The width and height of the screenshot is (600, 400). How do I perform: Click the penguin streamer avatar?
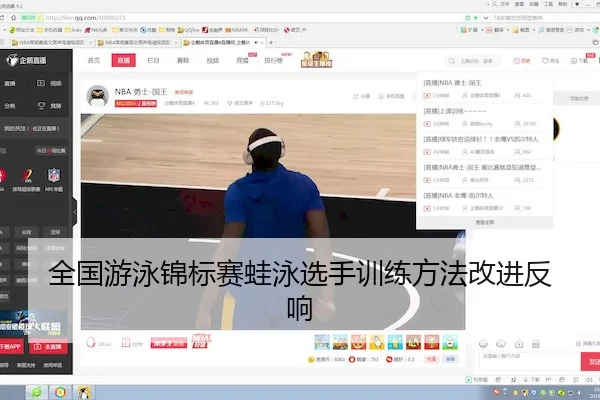coord(97,96)
